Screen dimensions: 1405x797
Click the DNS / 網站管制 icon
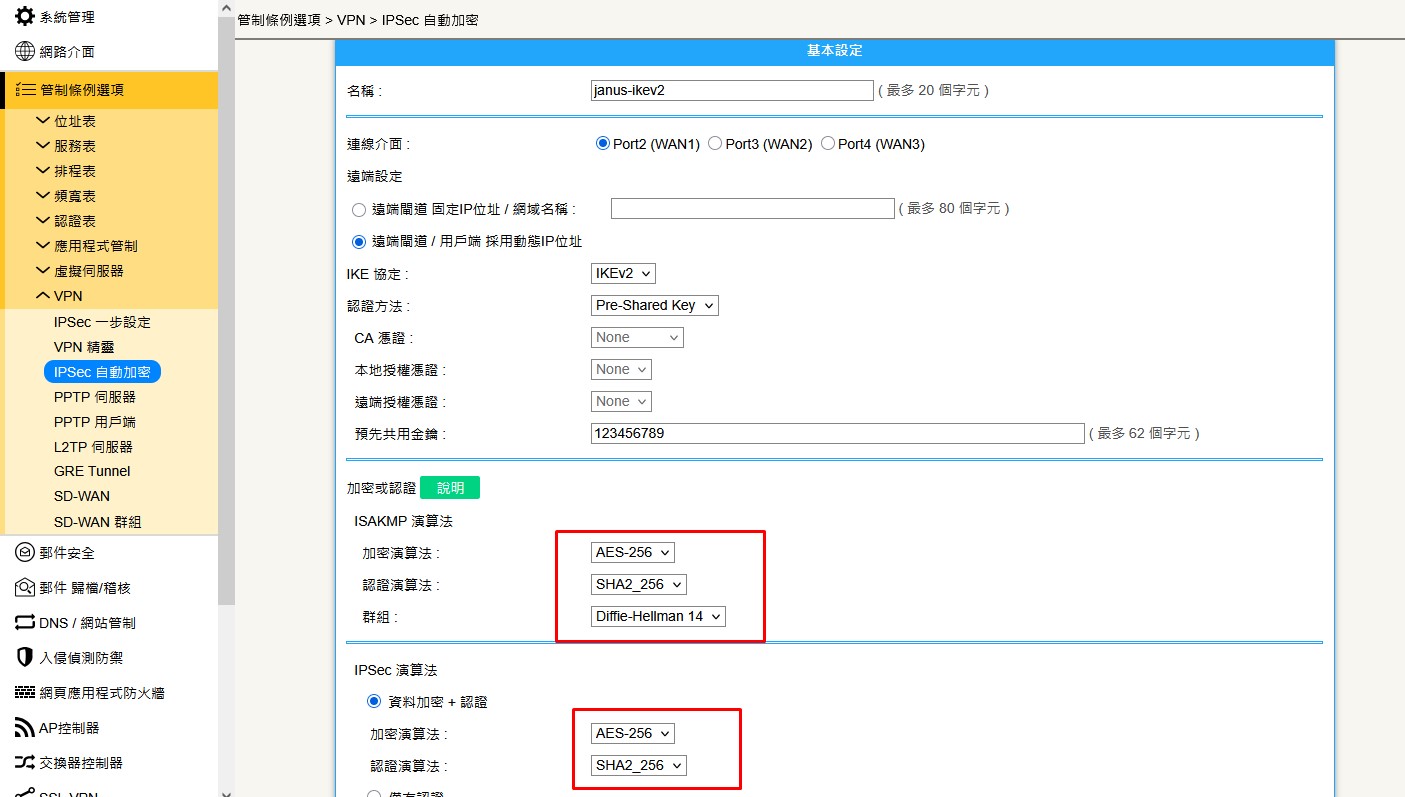25,623
